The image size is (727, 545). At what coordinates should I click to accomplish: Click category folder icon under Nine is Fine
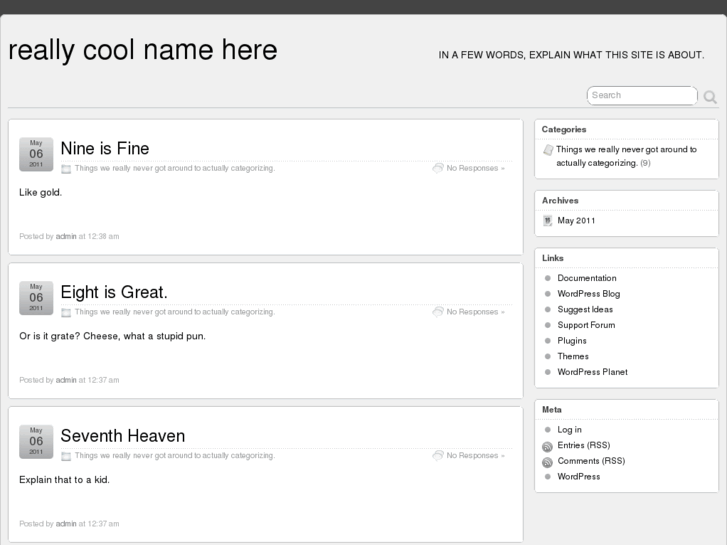point(66,169)
